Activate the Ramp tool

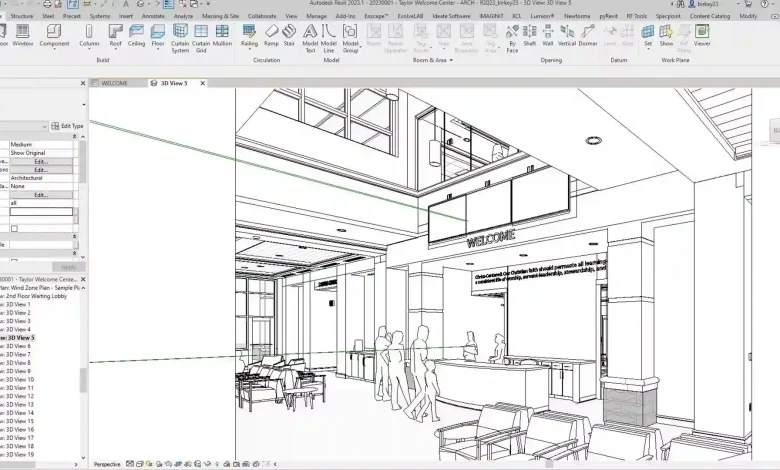(x=271, y=35)
